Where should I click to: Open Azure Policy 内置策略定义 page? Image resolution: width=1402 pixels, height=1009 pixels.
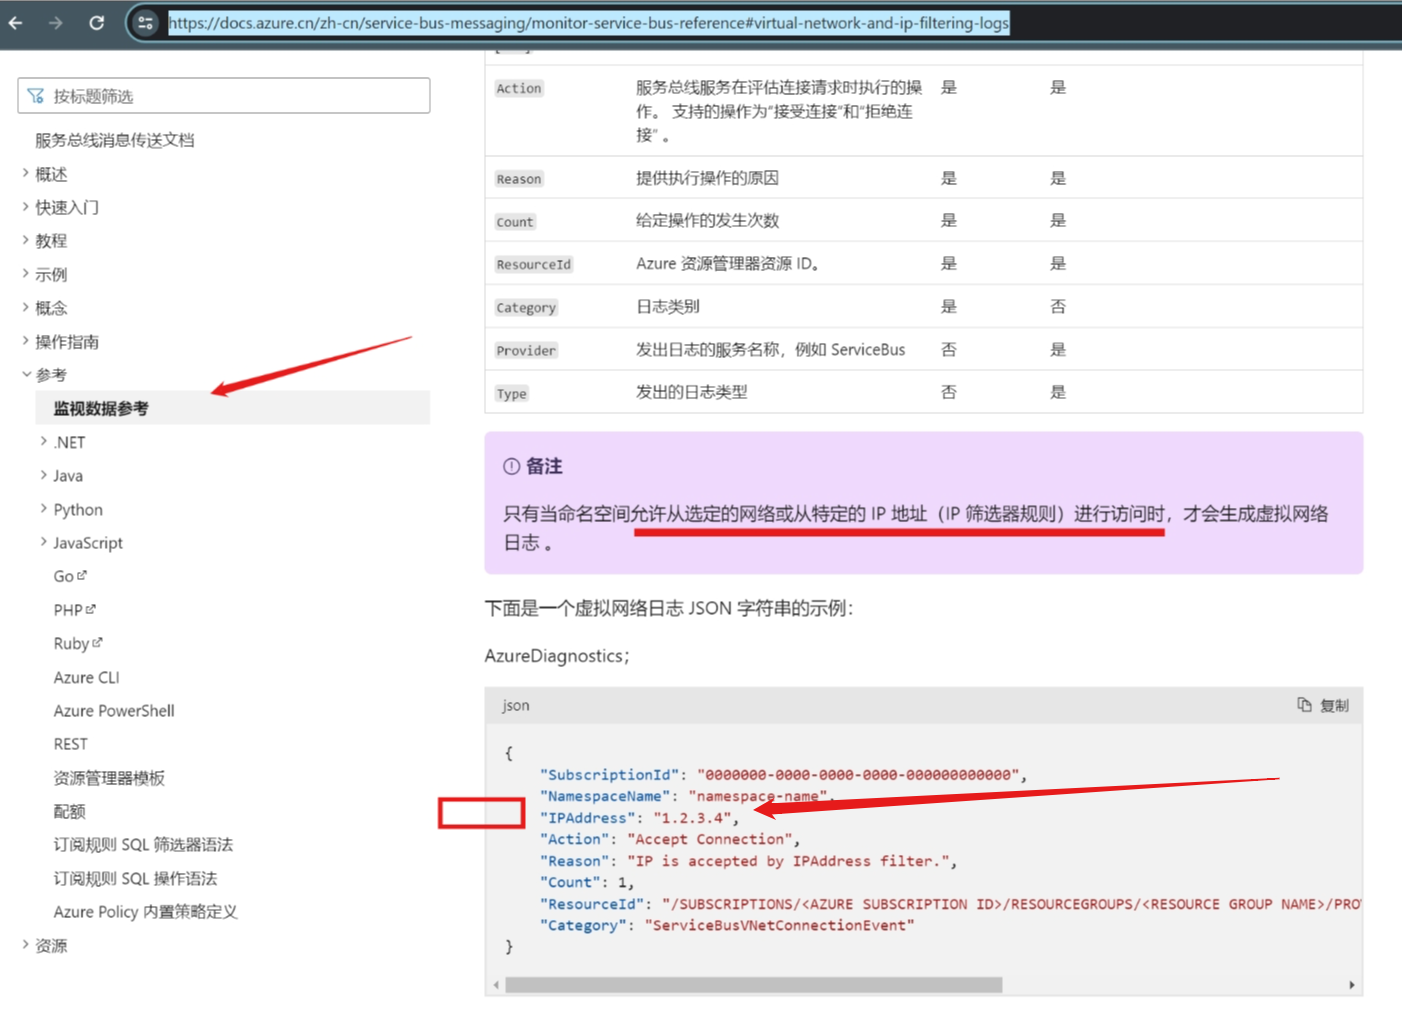coord(145,911)
